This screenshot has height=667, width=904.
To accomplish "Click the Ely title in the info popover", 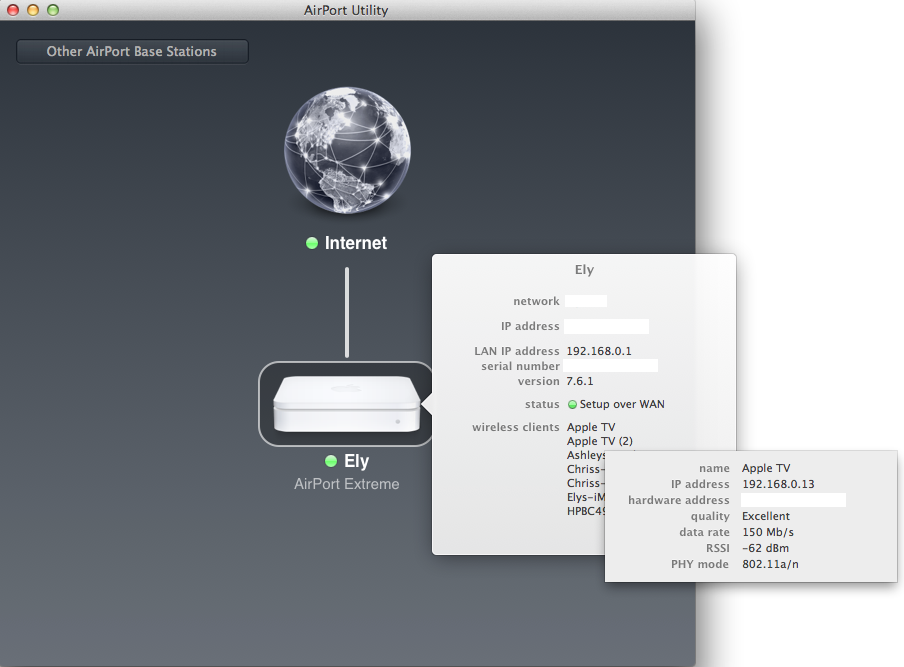I will coord(584,270).
